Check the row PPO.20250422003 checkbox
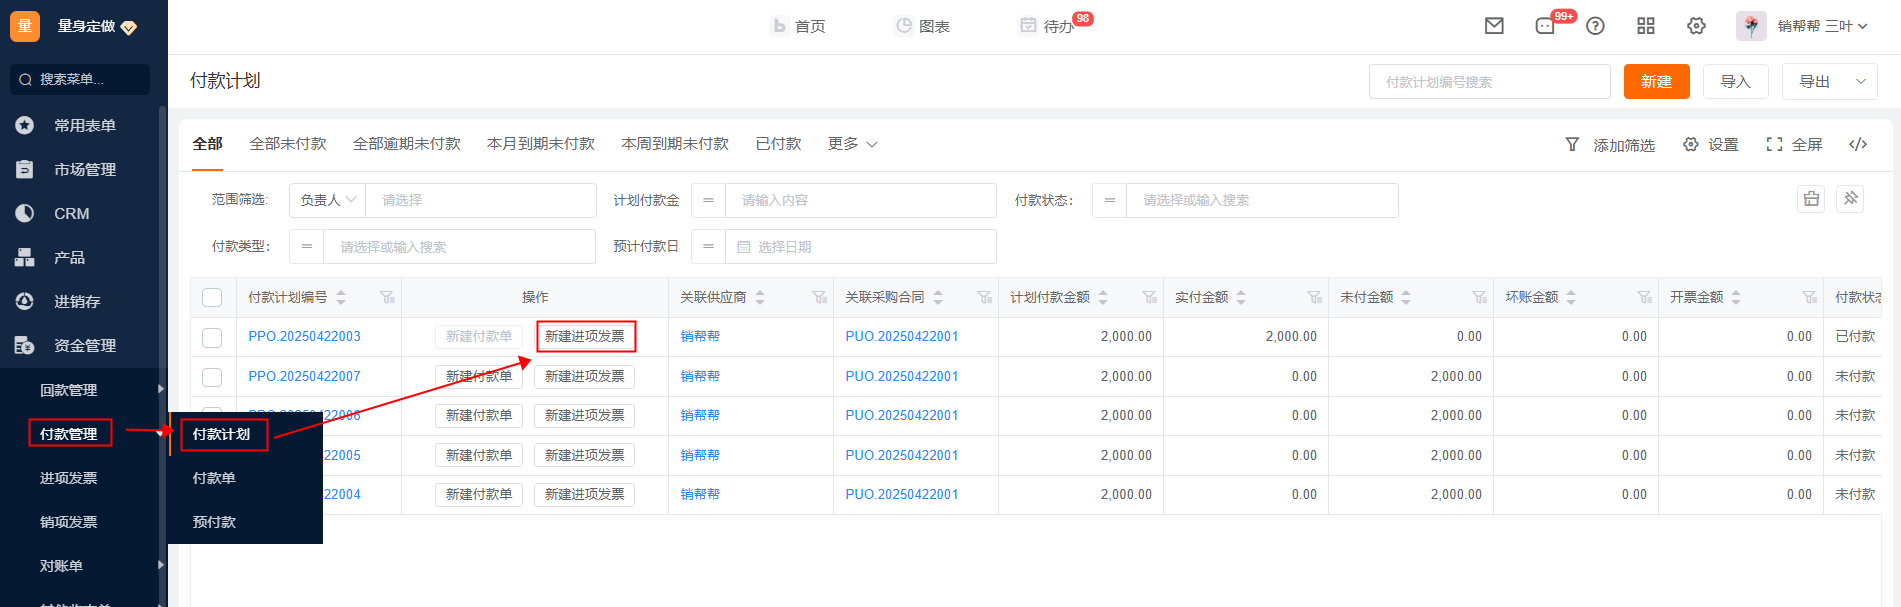 pyautogui.click(x=212, y=337)
